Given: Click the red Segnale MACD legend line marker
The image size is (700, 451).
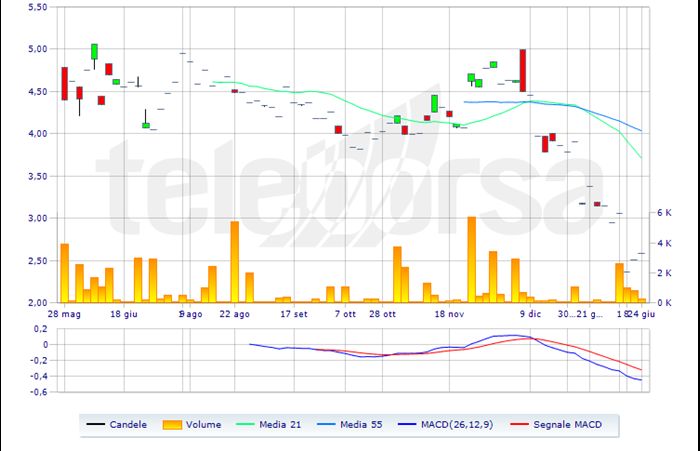Looking at the screenshot, I should tap(519, 424).
